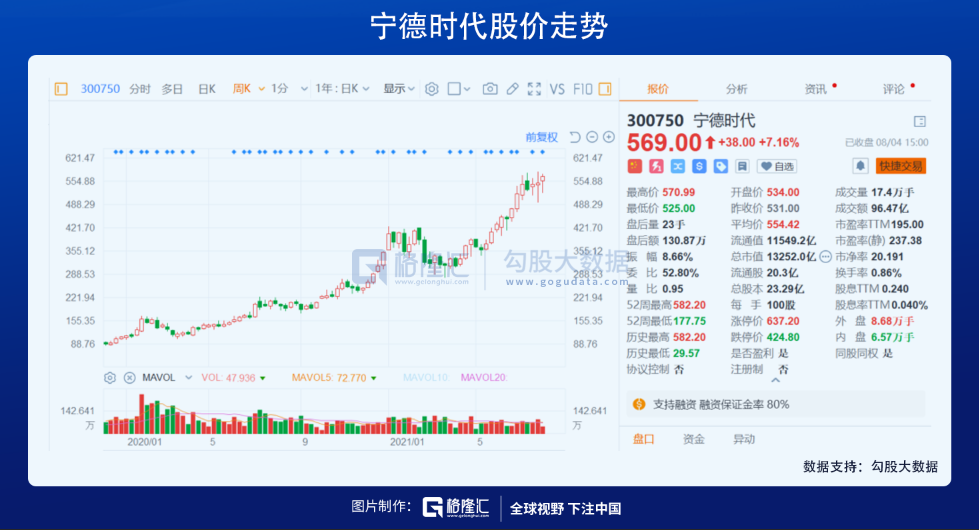Click the more icon next to 总市值
979x530 pixels.
825,257
